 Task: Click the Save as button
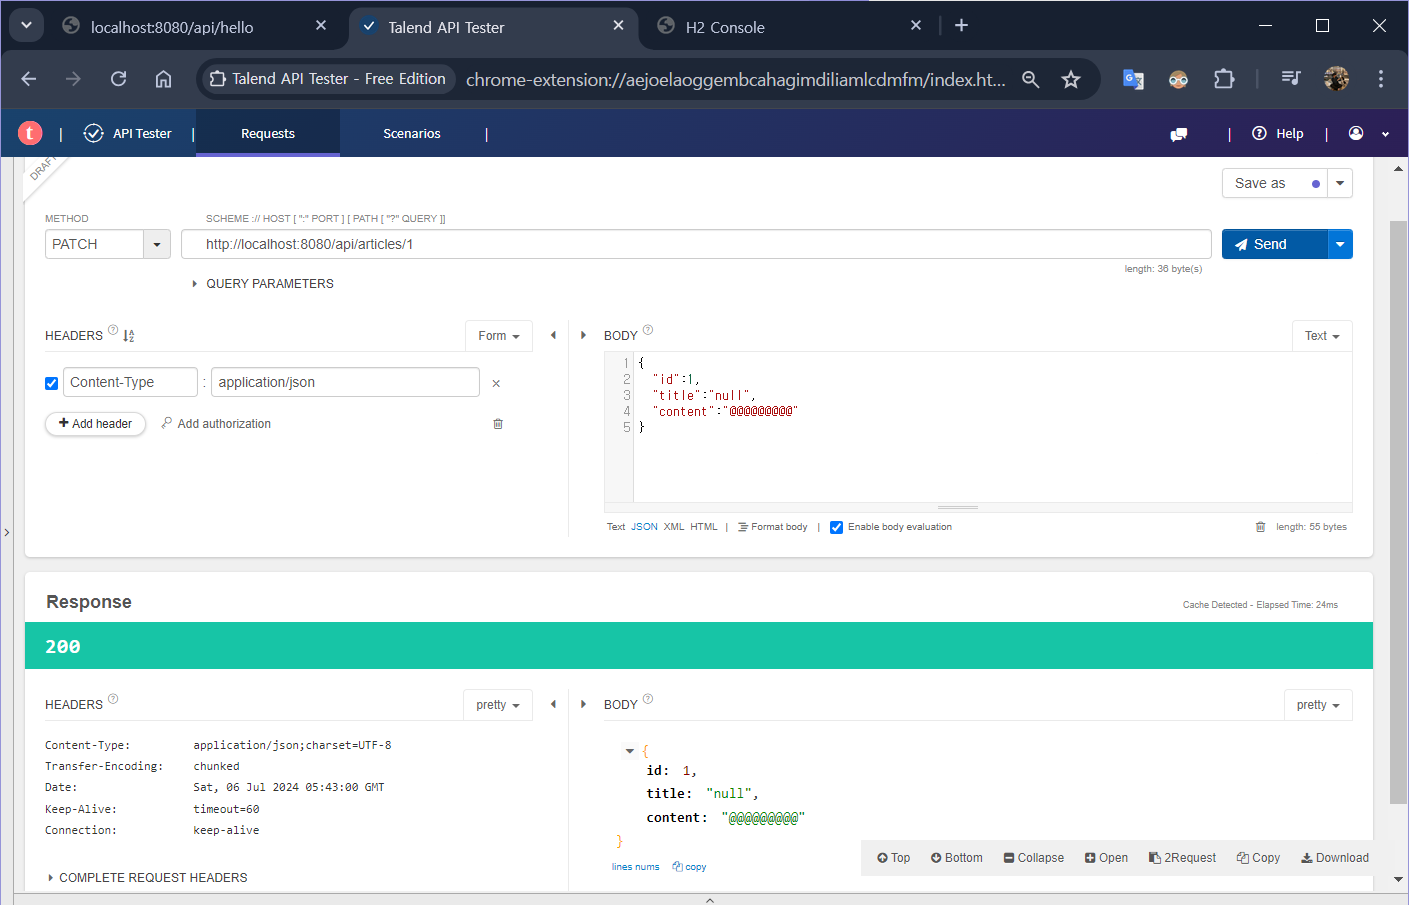(x=1274, y=183)
